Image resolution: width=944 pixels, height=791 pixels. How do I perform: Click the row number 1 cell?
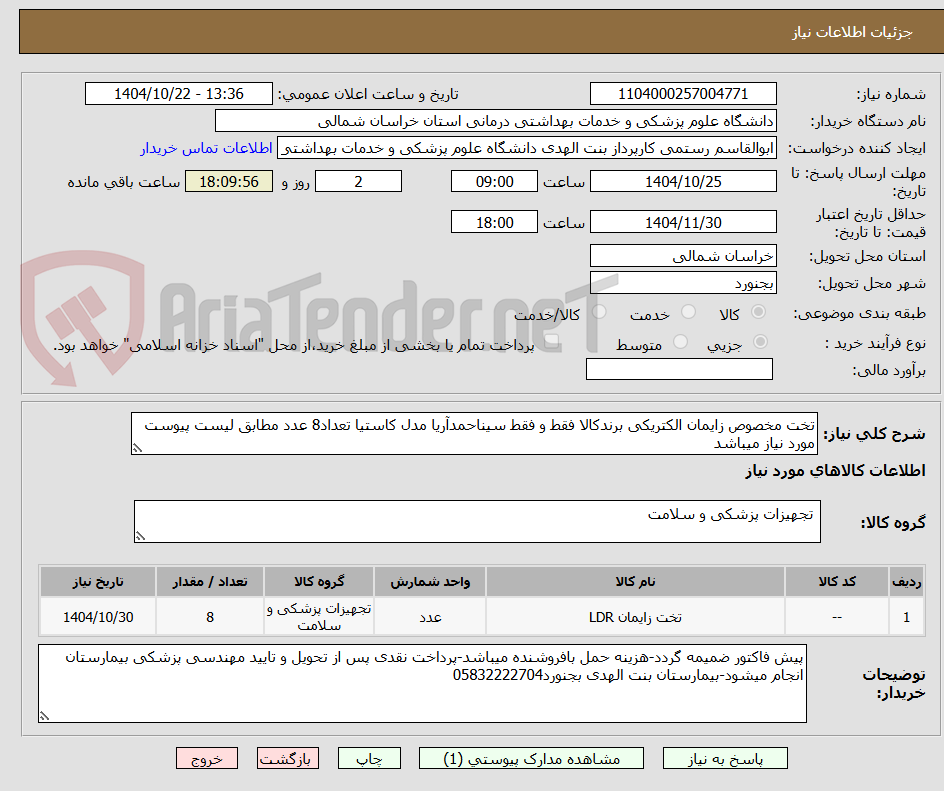(907, 617)
